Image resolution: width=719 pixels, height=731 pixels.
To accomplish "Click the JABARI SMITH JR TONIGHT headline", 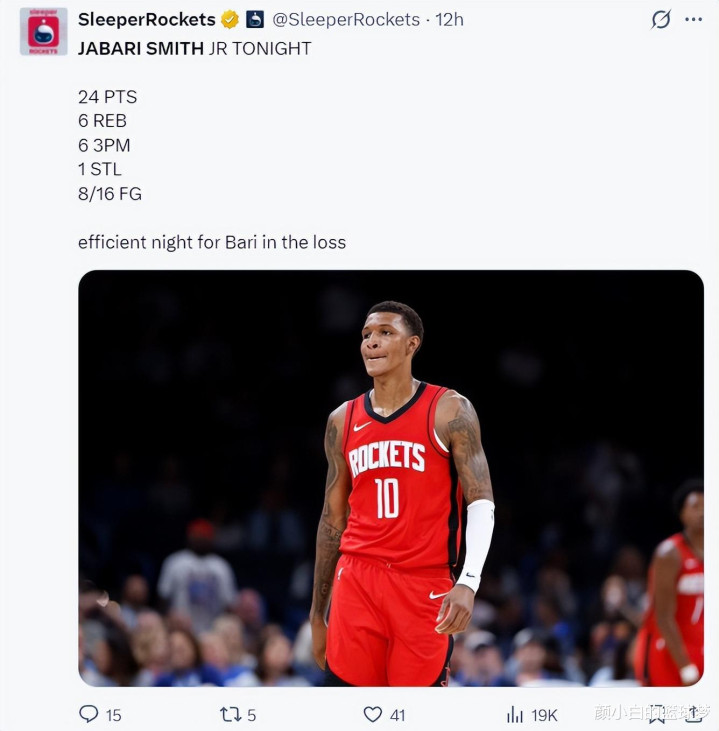I will (194, 48).
